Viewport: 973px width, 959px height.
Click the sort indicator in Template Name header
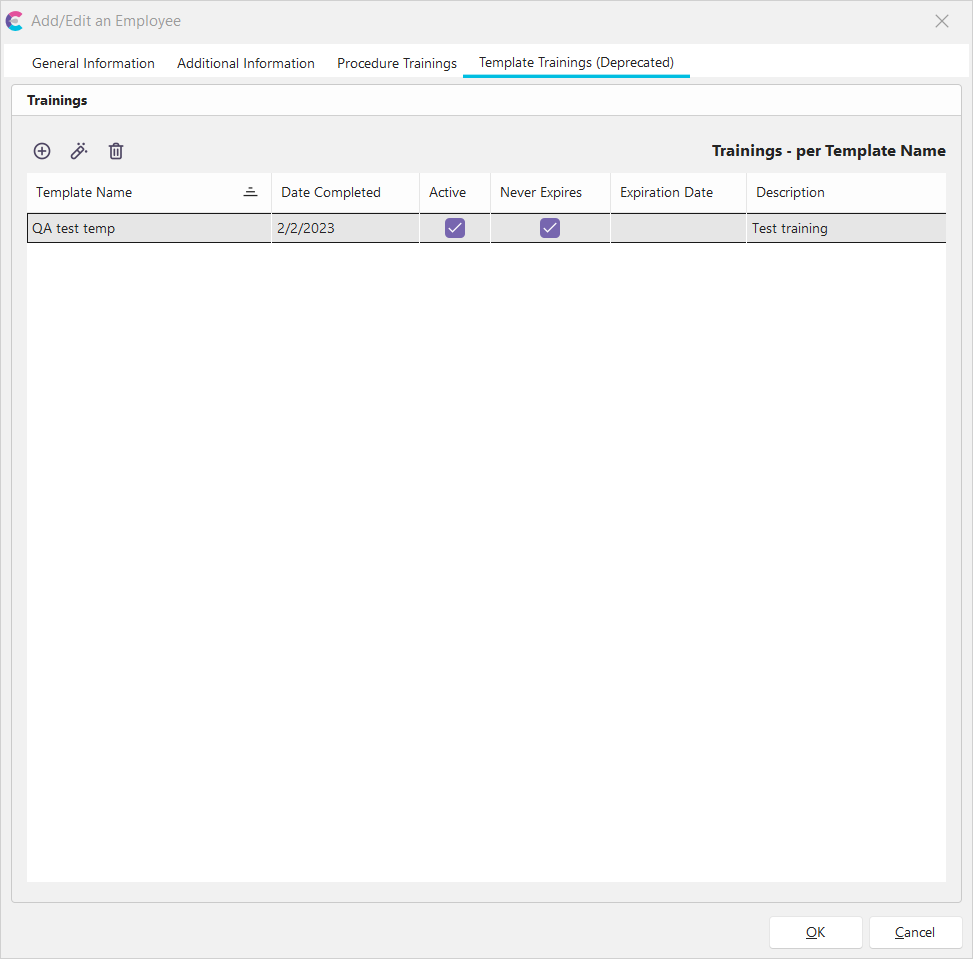click(x=250, y=192)
